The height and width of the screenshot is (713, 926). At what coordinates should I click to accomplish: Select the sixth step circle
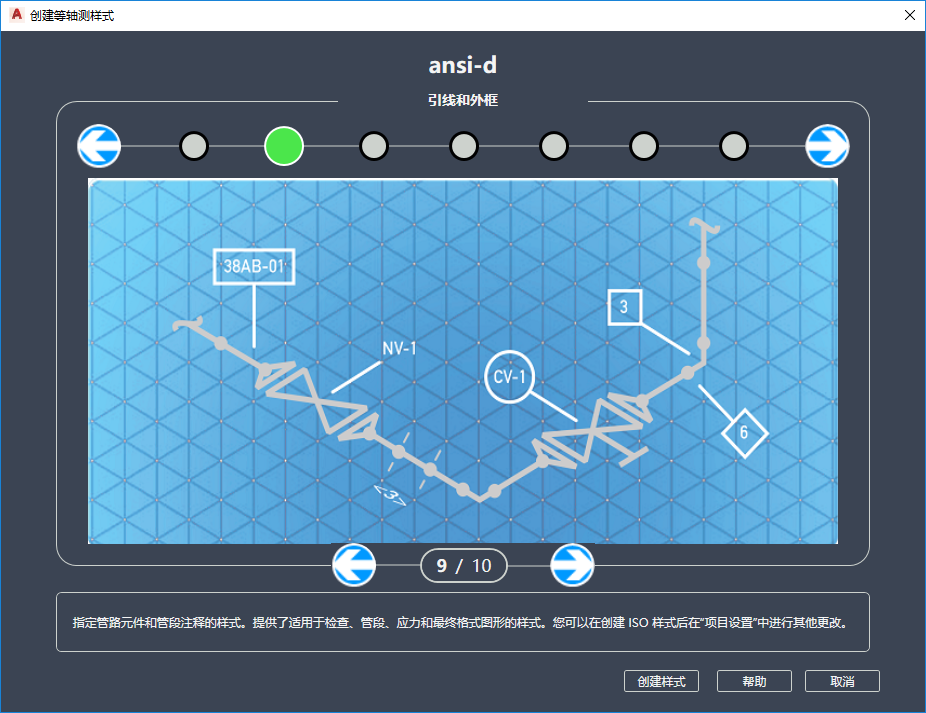(x=644, y=146)
